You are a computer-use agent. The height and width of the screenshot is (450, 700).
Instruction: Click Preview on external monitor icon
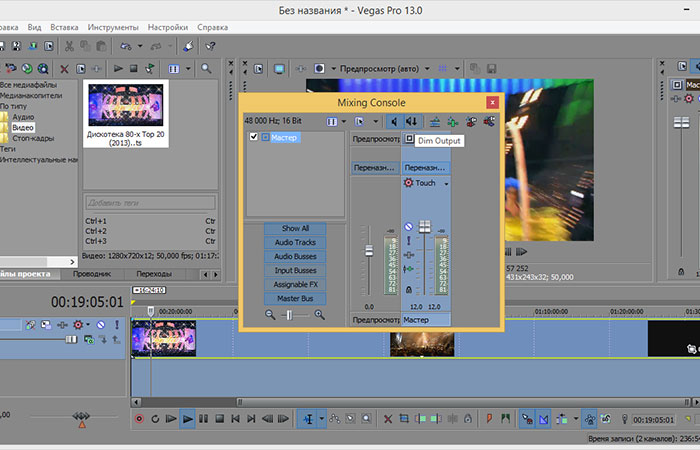[279, 69]
